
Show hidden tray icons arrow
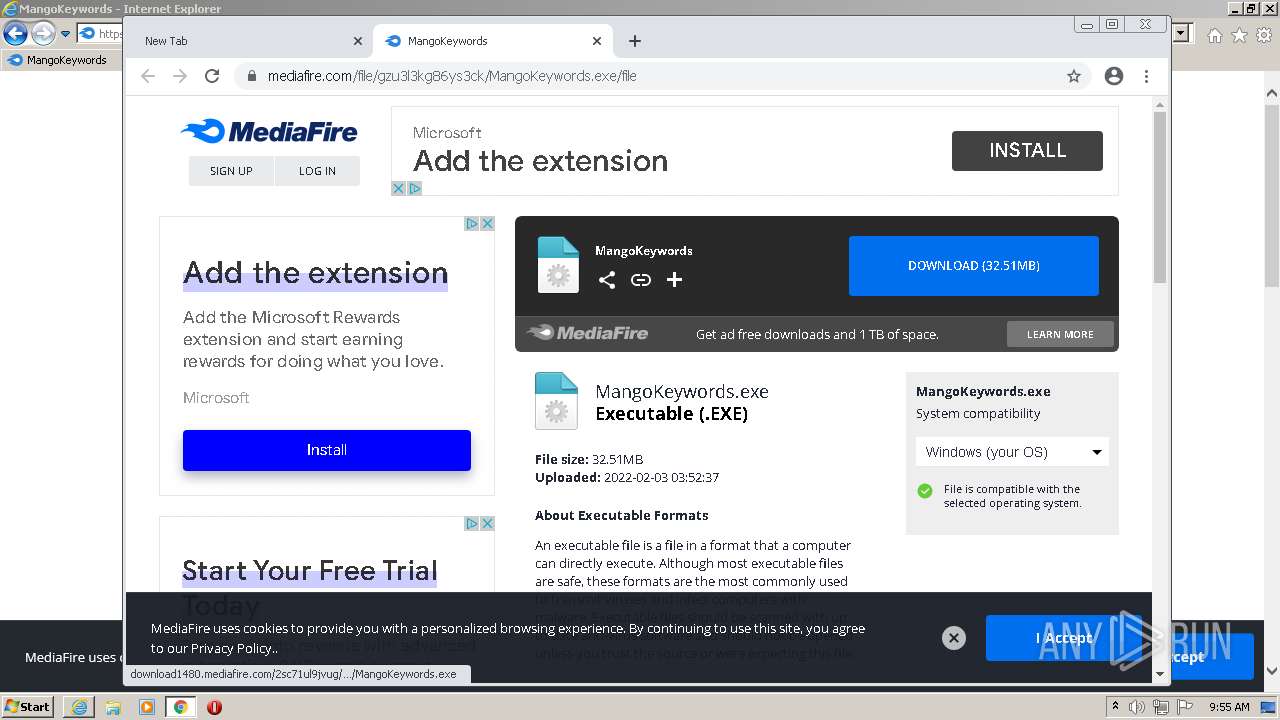[x=1115, y=707]
